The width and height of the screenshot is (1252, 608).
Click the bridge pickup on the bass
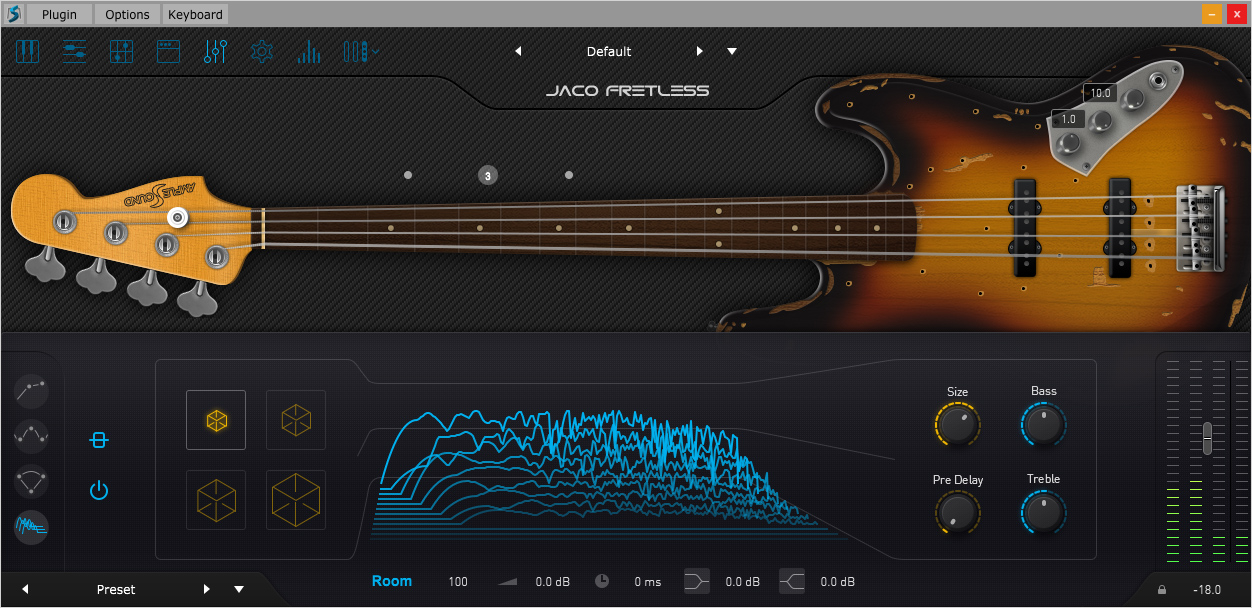pyautogui.click(x=1119, y=227)
